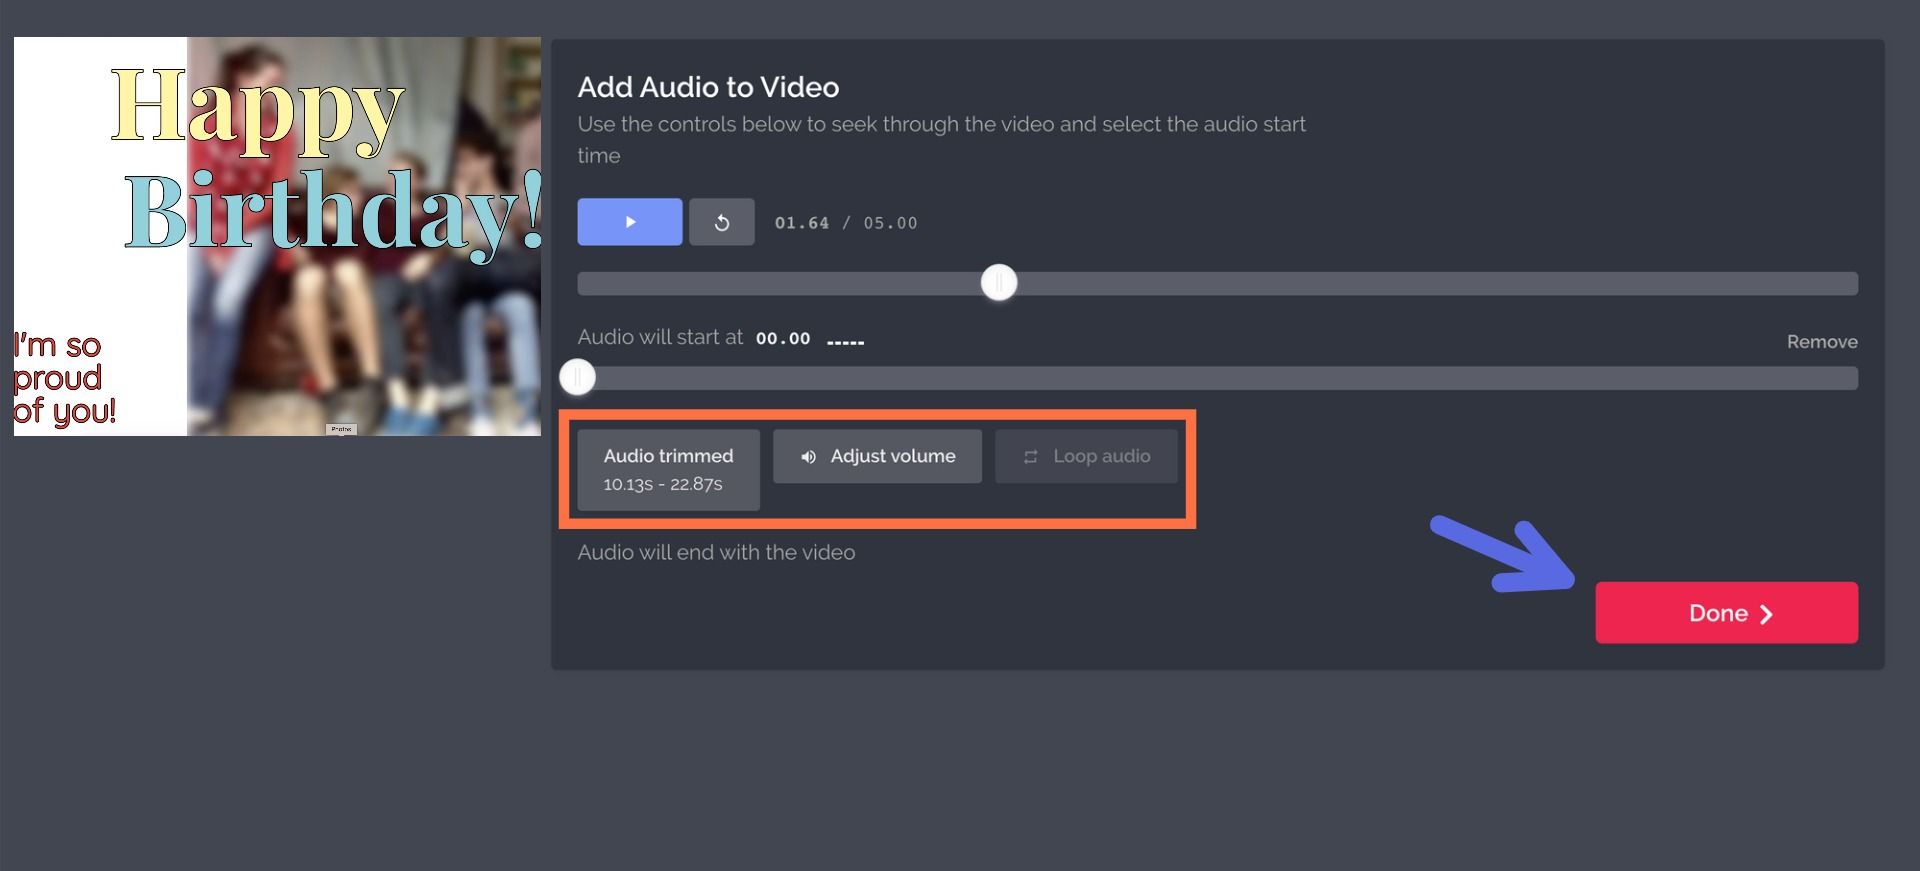Image resolution: width=1920 pixels, height=871 pixels.
Task: Click the speaker icon on Adjust volume
Action: (x=808, y=457)
